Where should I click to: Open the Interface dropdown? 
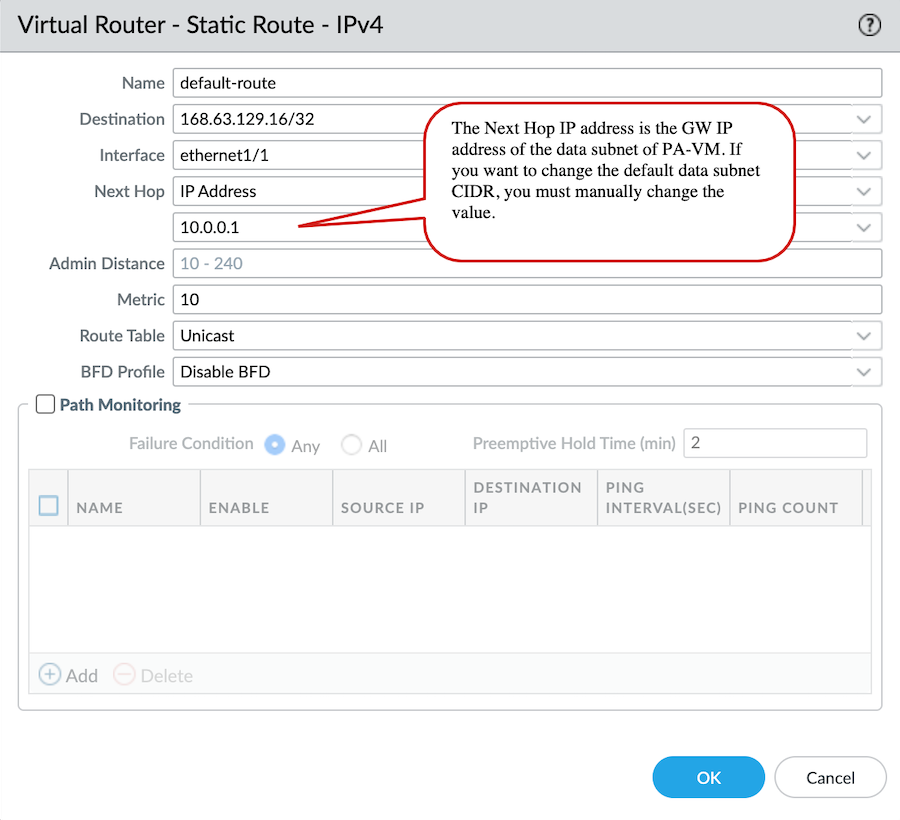click(x=863, y=156)
